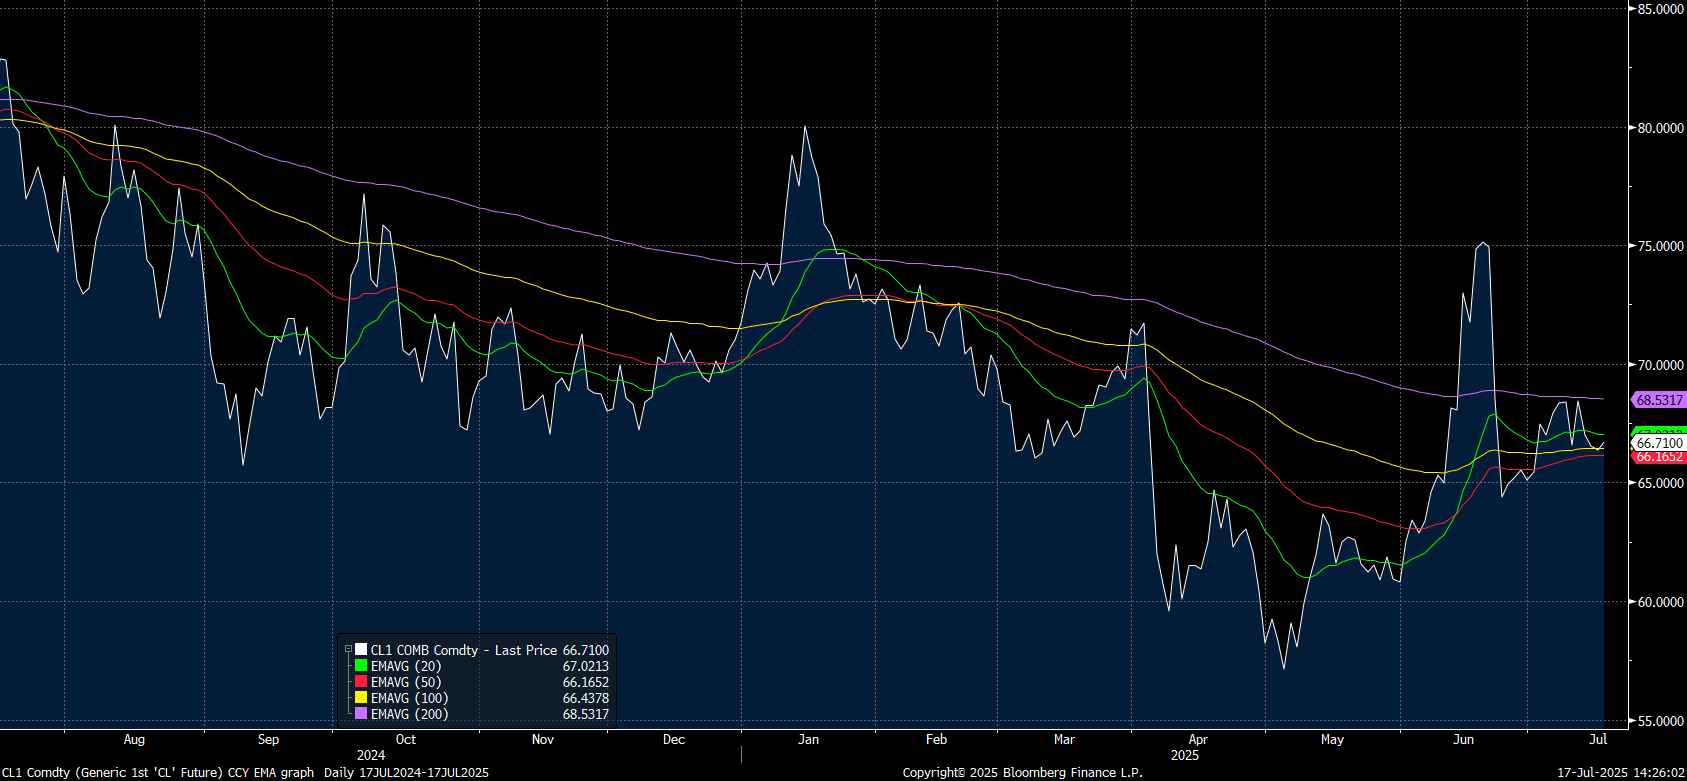This screenshot has height=781, width=1687.
Task: Select the EMAVG (50) legend label
Action: click(405, 682)
